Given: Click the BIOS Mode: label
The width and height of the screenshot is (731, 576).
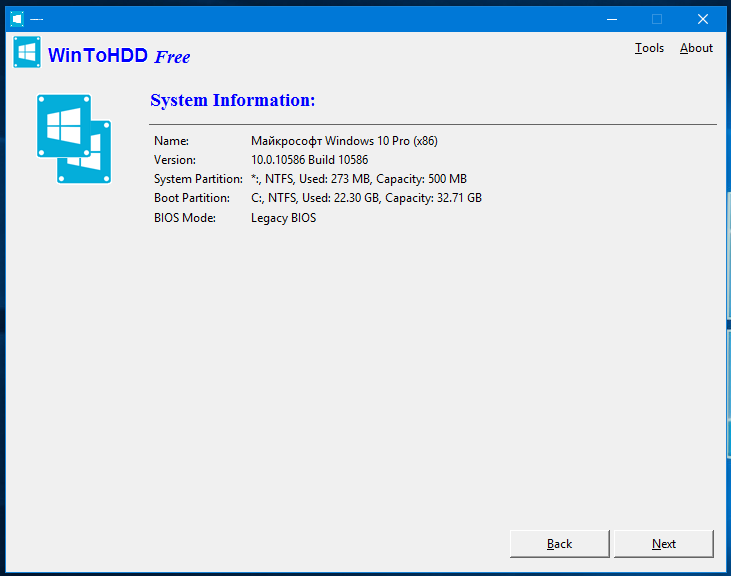Looking at the screenshot, I should (x=185, y=218).
